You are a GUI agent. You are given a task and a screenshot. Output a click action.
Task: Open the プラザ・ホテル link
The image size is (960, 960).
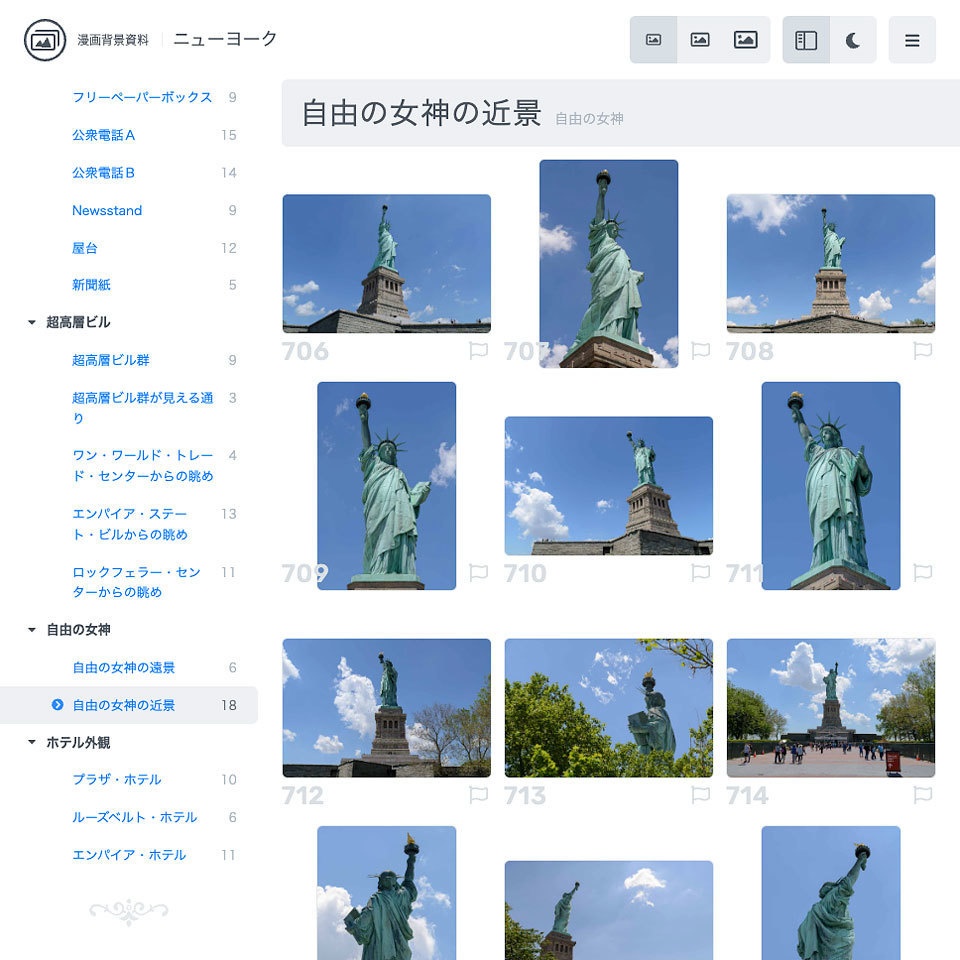[x=116, y=779]
